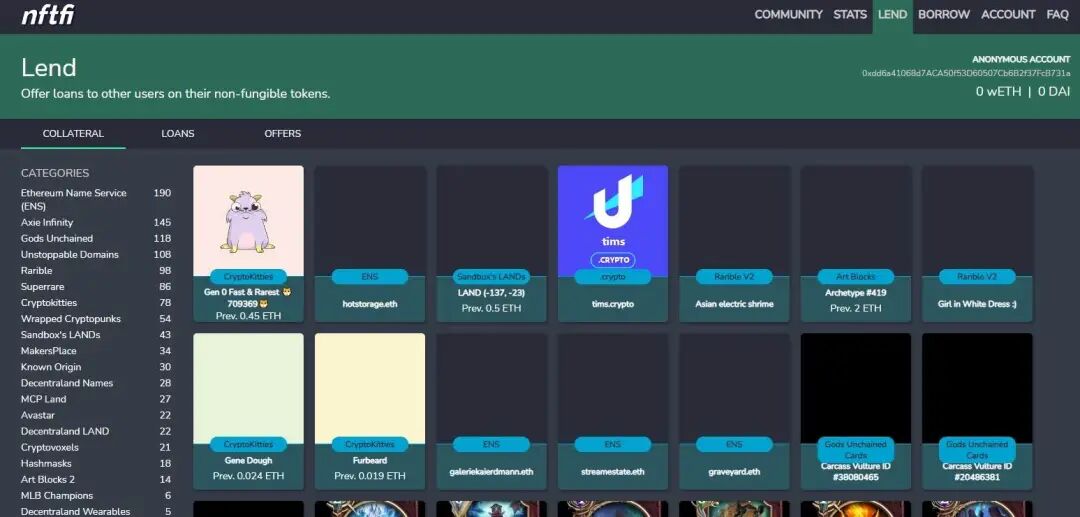Screen dimensions: 1080x517
Task: Open the Furbeard card image
Action: 370,389
